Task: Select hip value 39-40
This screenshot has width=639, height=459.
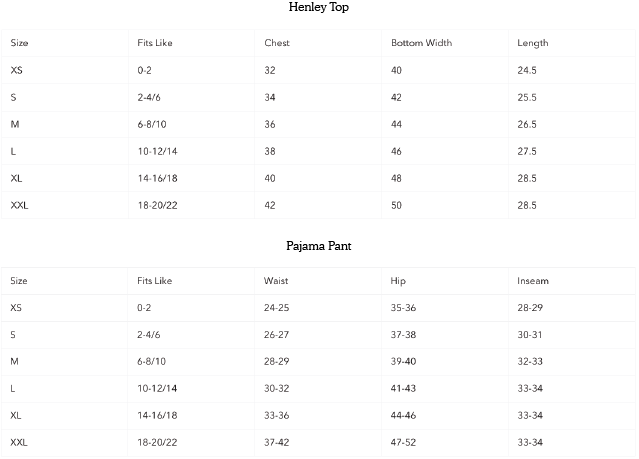Action: 404,361
